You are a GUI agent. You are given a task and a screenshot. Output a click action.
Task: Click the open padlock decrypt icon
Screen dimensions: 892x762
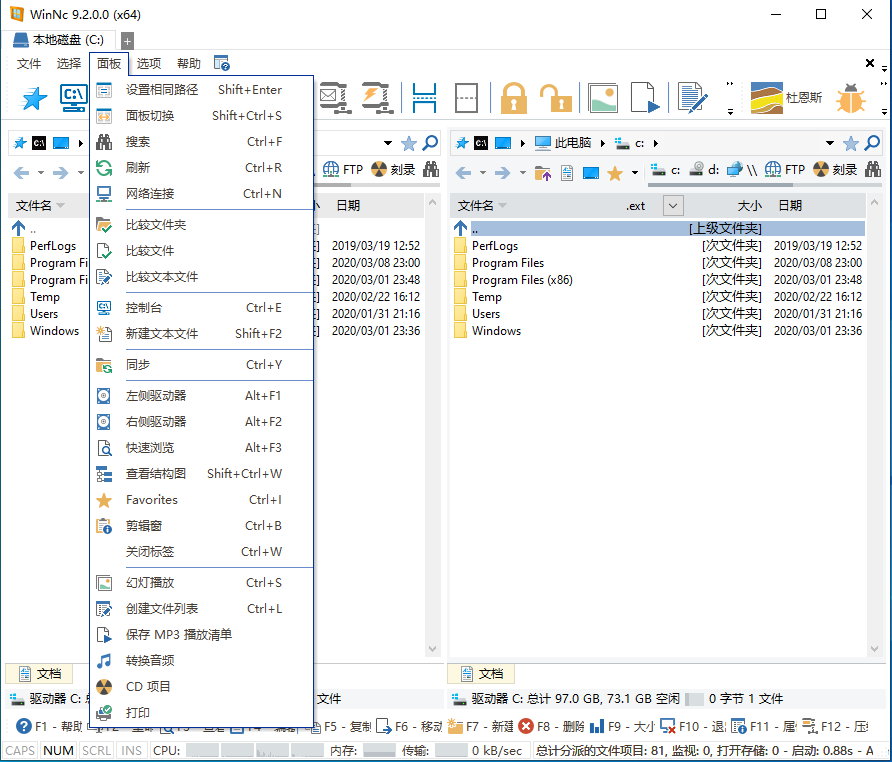(555, 98)
